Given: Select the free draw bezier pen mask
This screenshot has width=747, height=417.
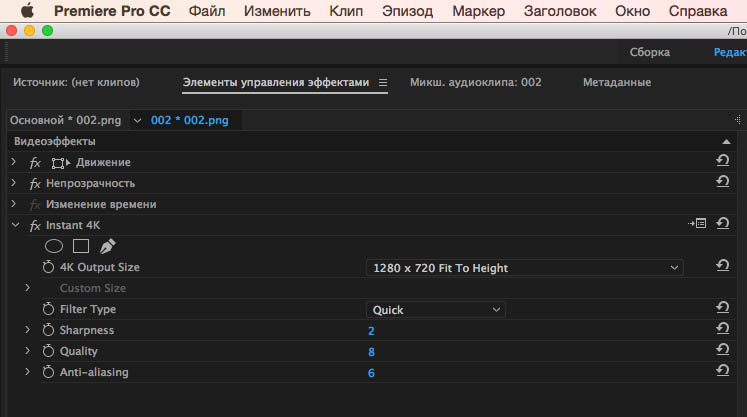Looking at the screenshot, I should coord(107,246).
